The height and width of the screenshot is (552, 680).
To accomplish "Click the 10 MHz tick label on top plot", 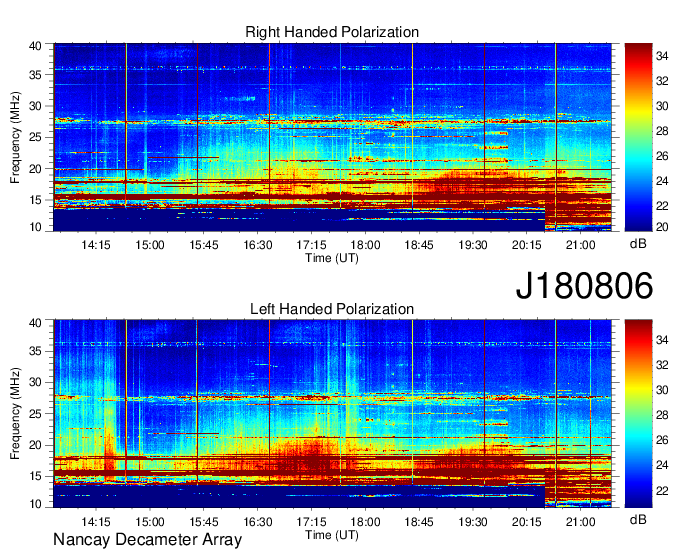I will click(35, 227).
